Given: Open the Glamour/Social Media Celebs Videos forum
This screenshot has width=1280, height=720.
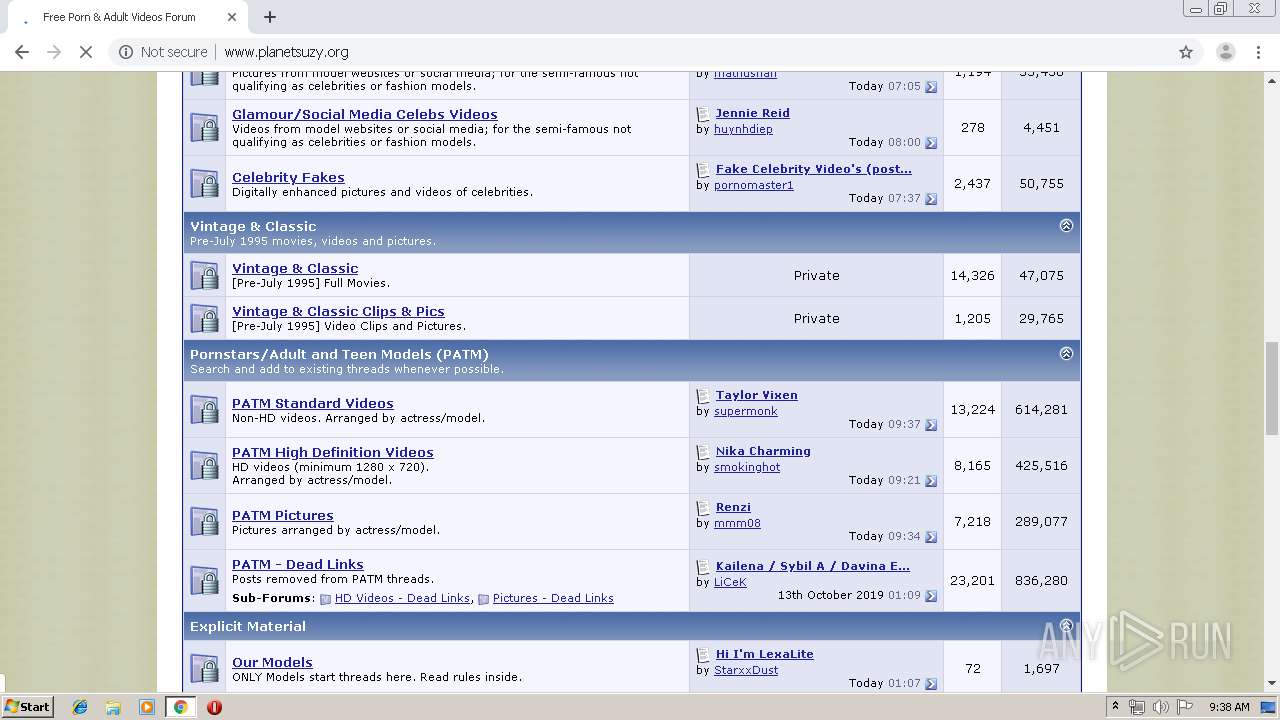Looking at the screenshot, I should tap(364, 114).
